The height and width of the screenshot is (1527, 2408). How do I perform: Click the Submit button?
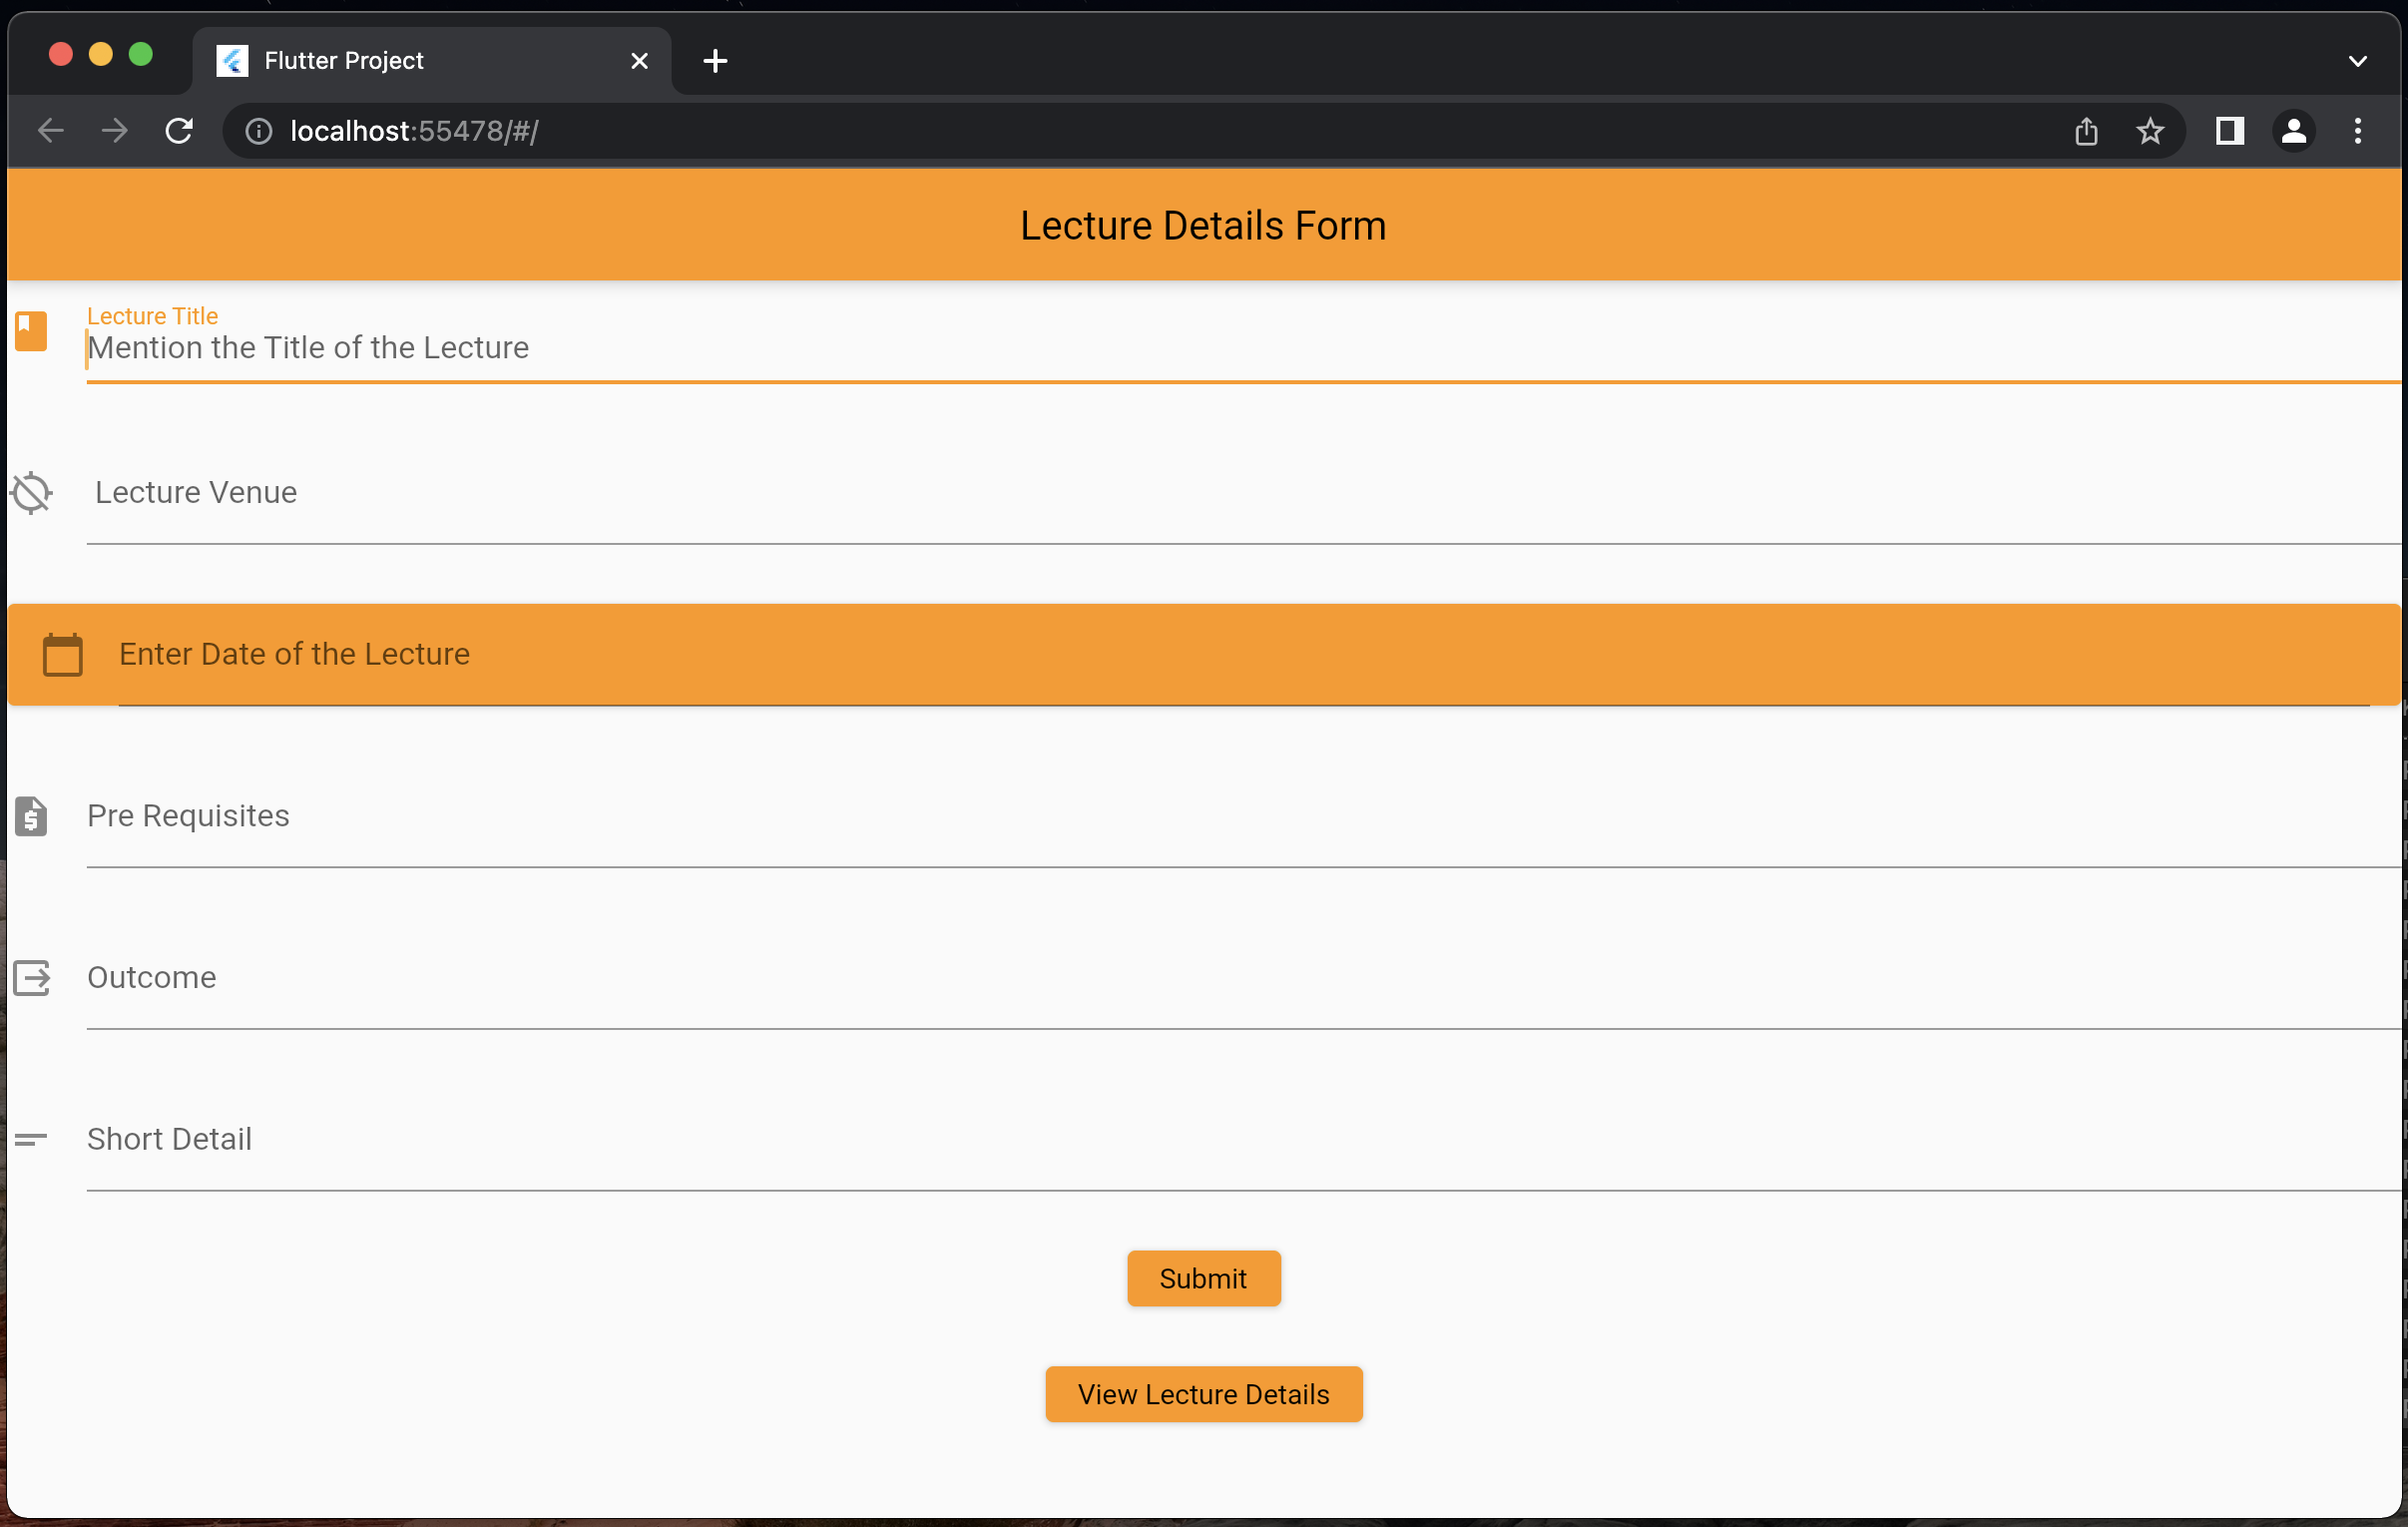1203,1278
